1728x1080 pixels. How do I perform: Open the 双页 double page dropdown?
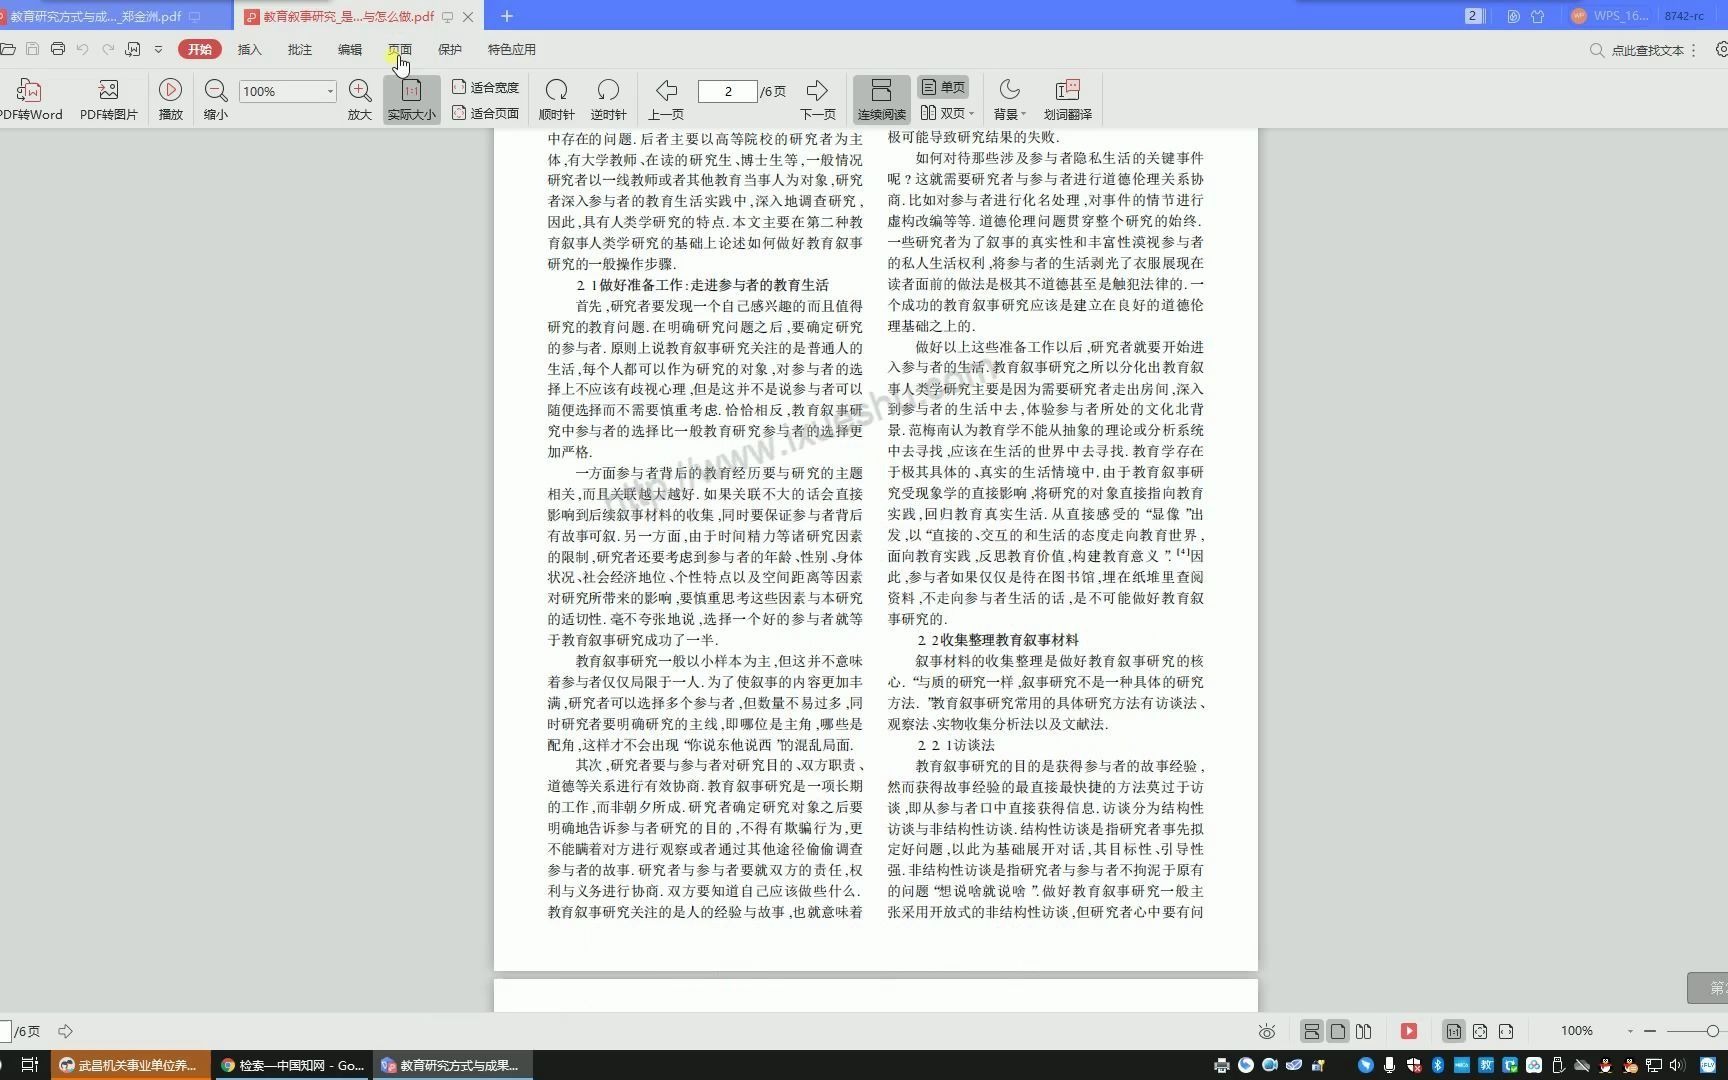coord(947,113)
